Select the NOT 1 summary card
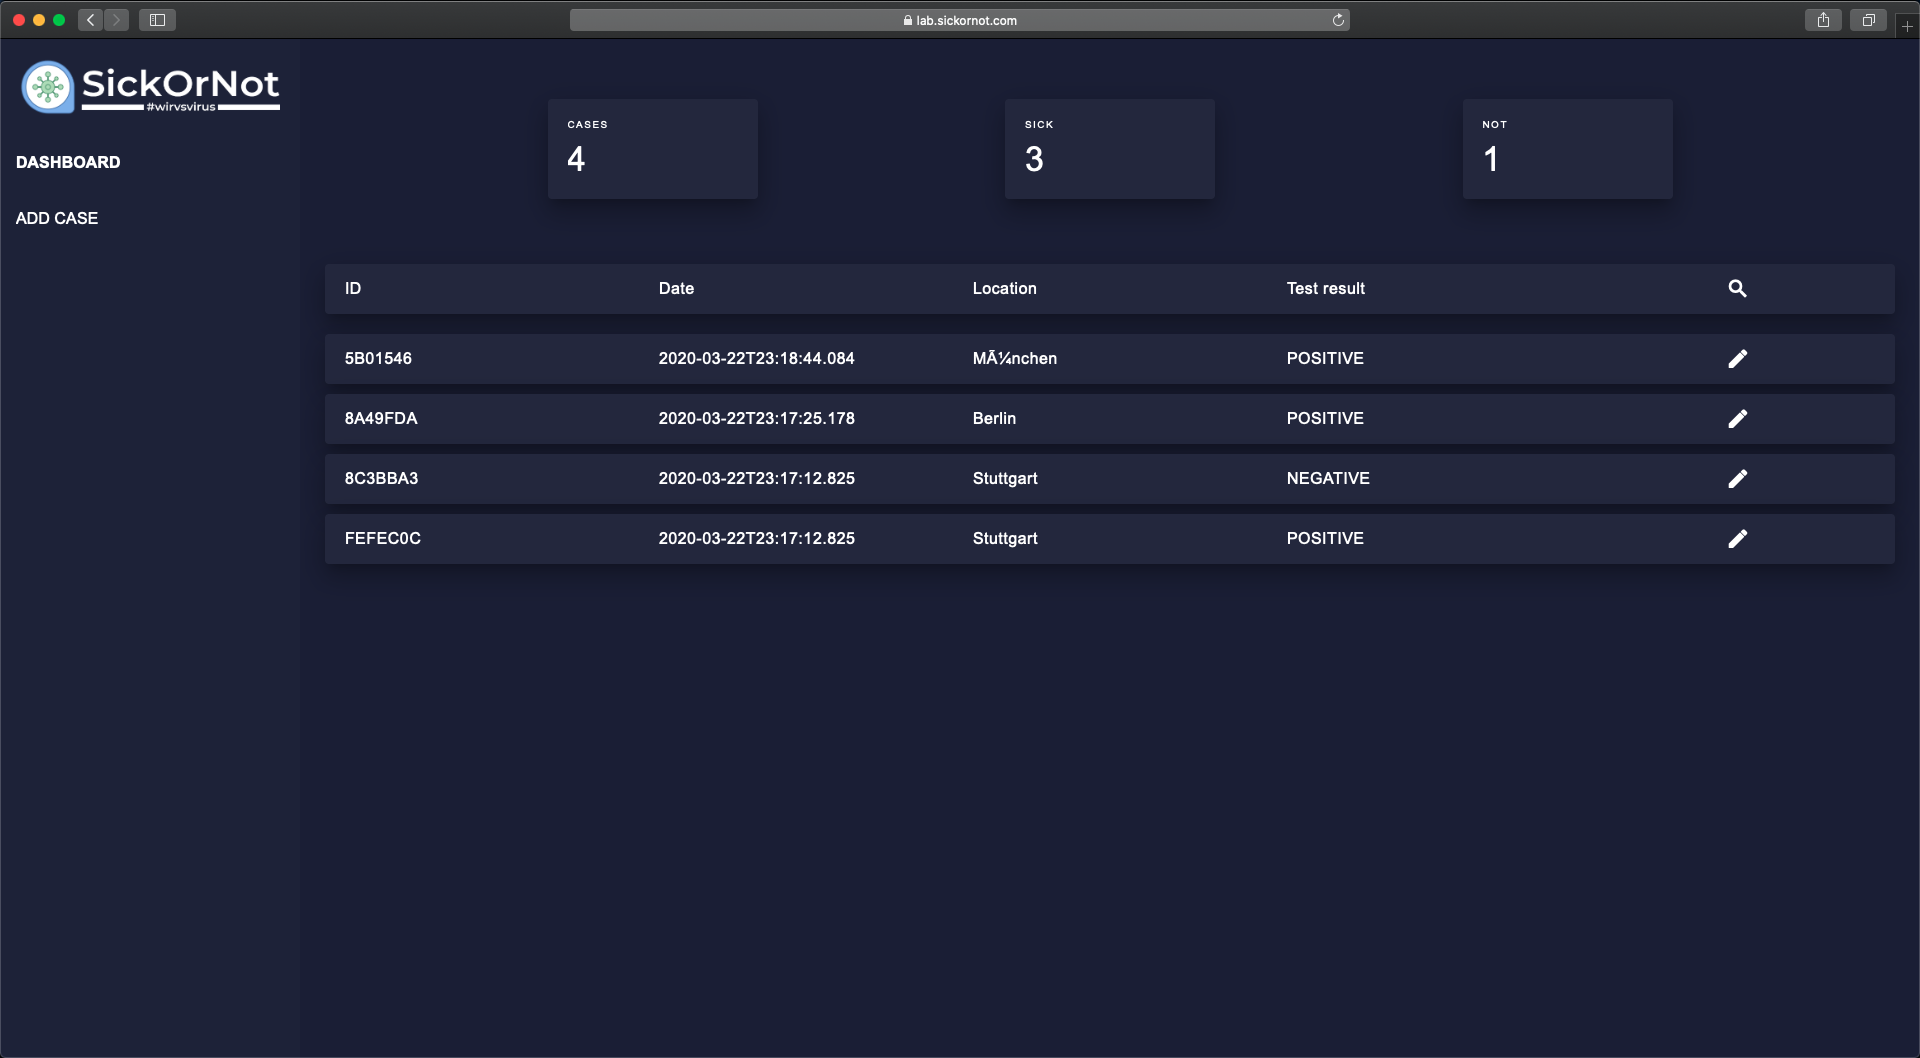The width and height of the screenshot is (1920, 1058). click(1567, 148)
